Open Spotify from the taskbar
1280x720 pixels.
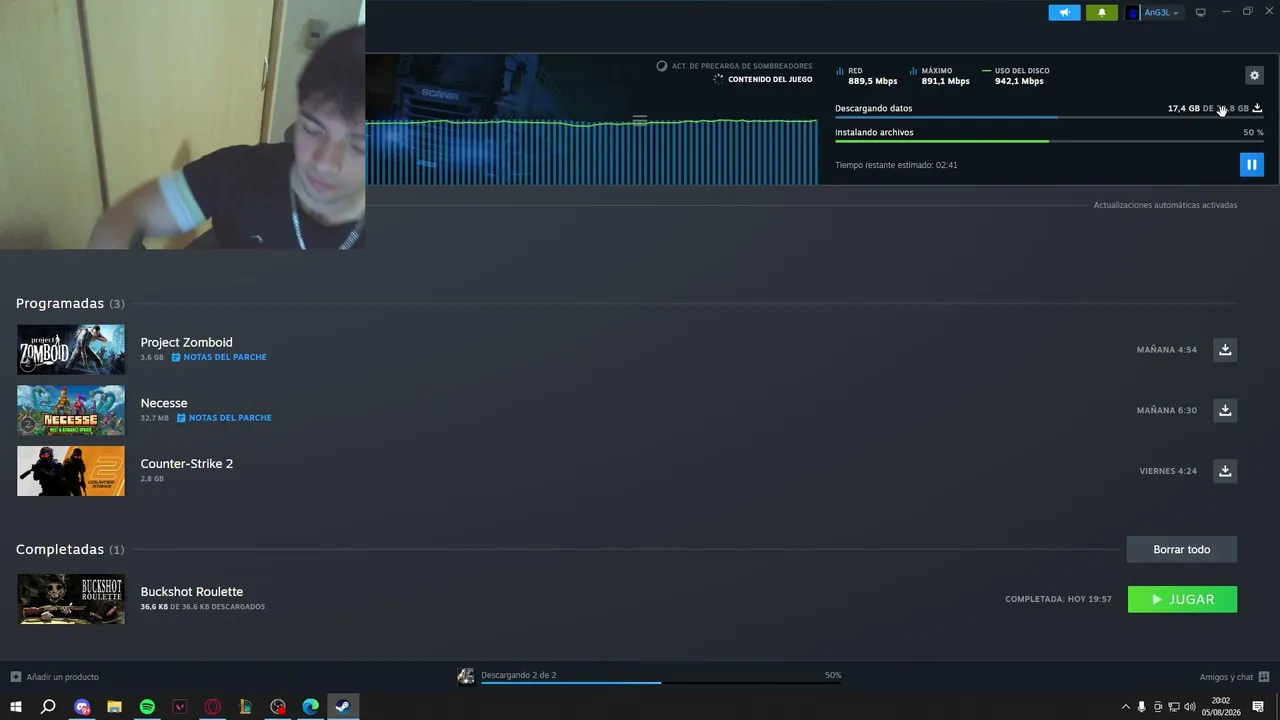point(147,707)
